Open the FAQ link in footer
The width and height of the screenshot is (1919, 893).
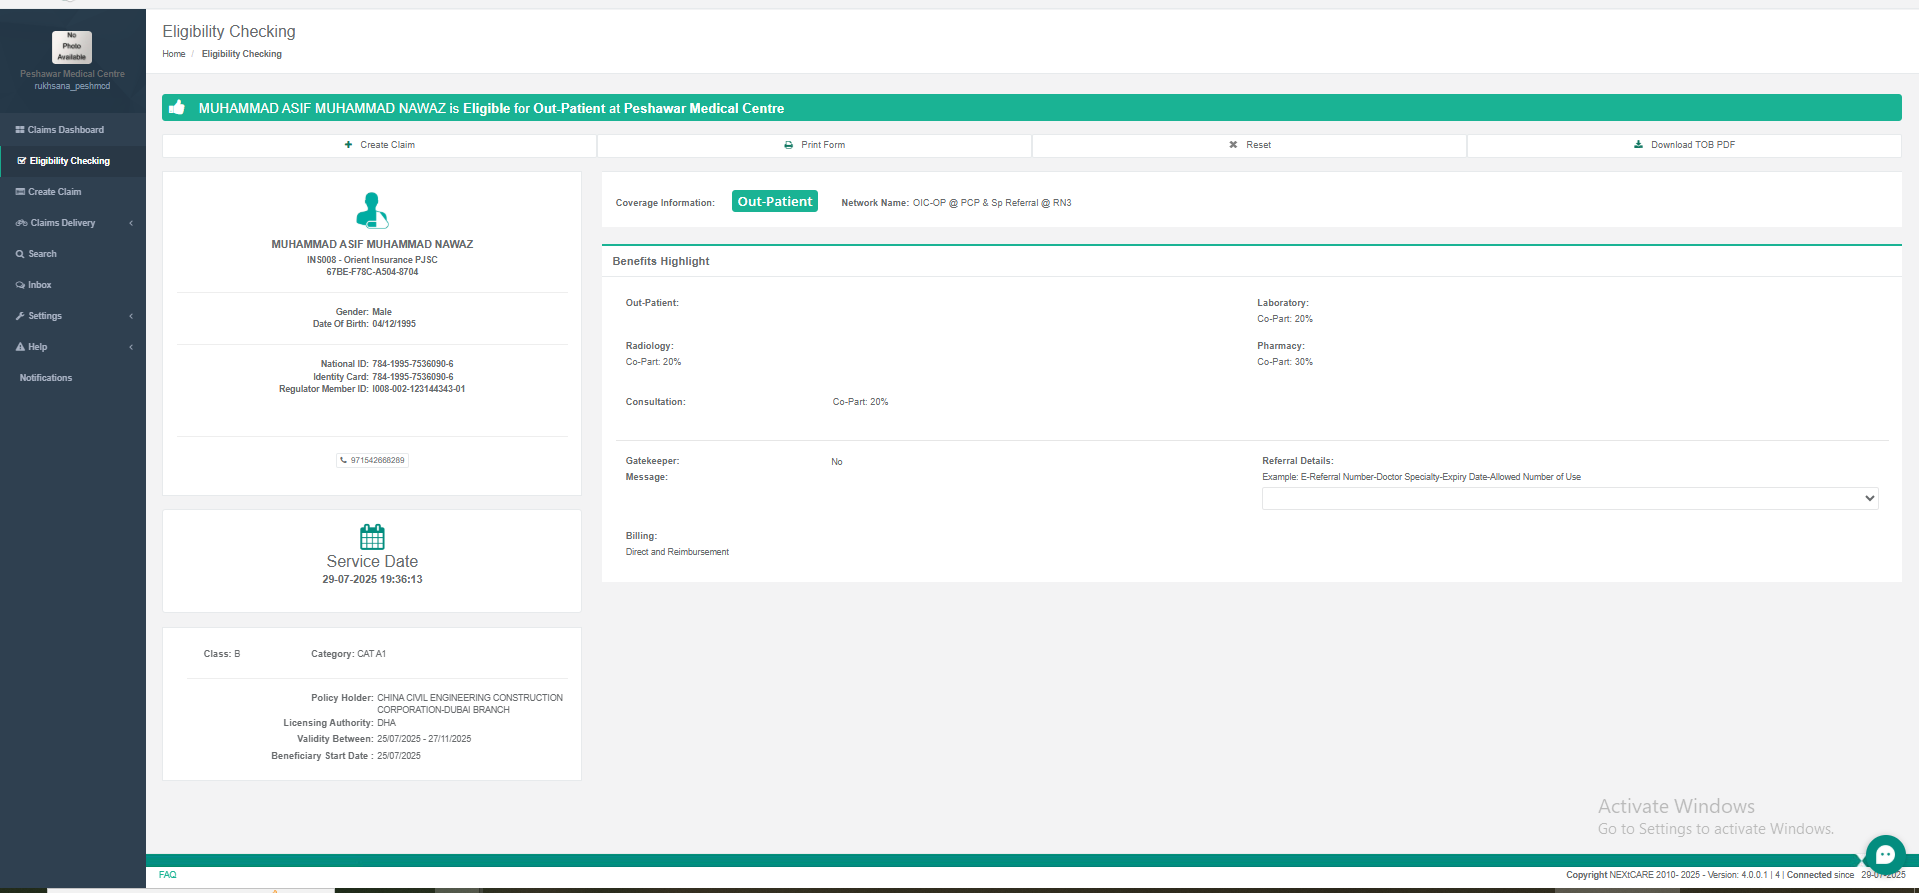[167, 875]
